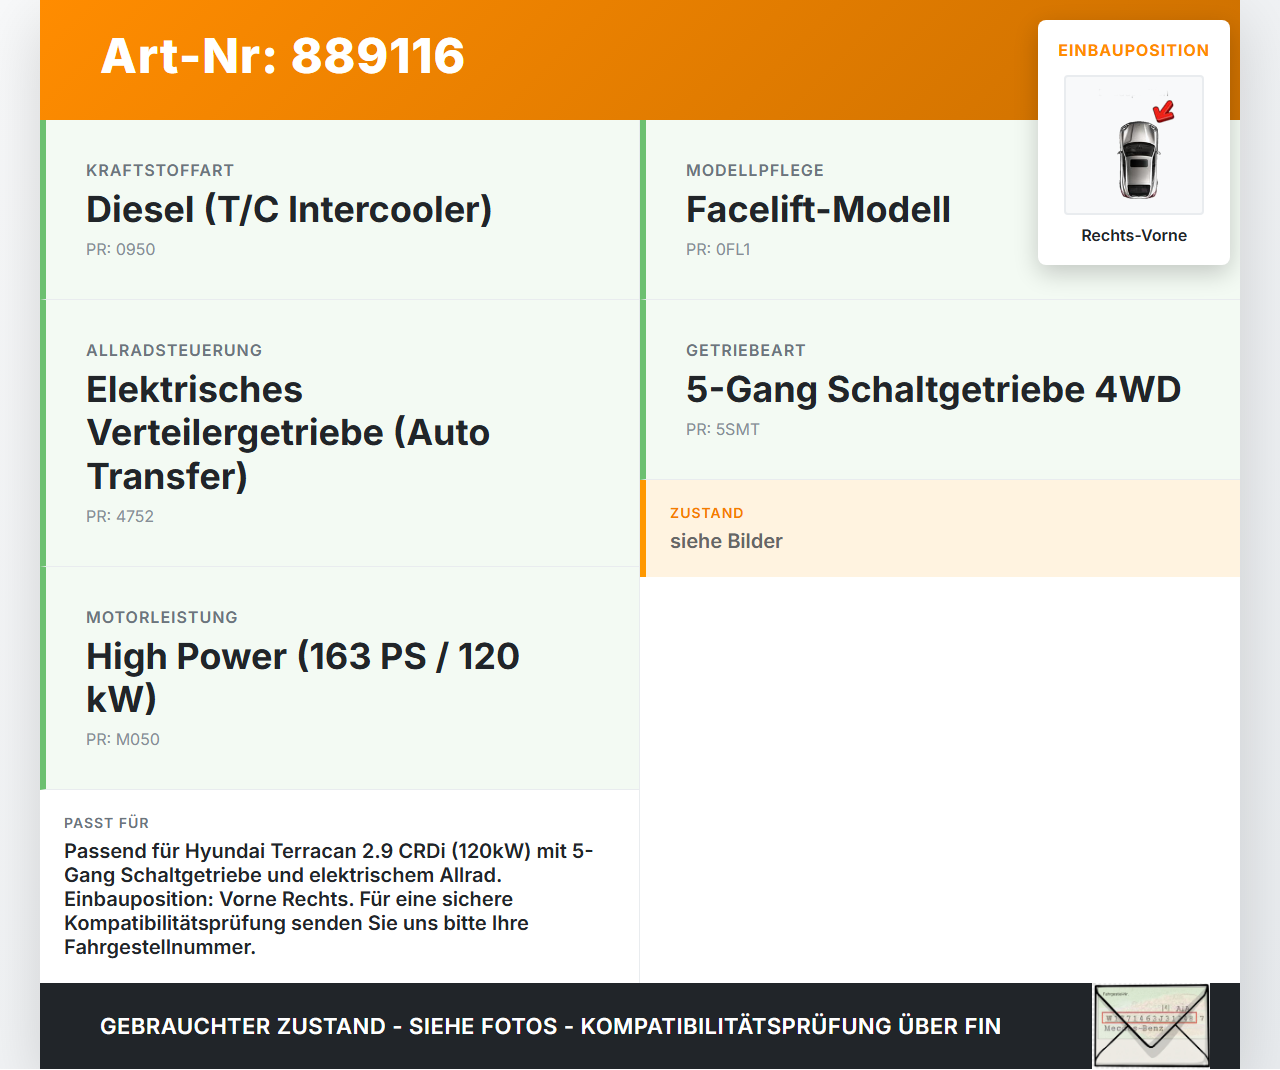Select 5-Gang Schaltgetriebe 4WD value
Screen dimensions: 1280x1070
934,390
